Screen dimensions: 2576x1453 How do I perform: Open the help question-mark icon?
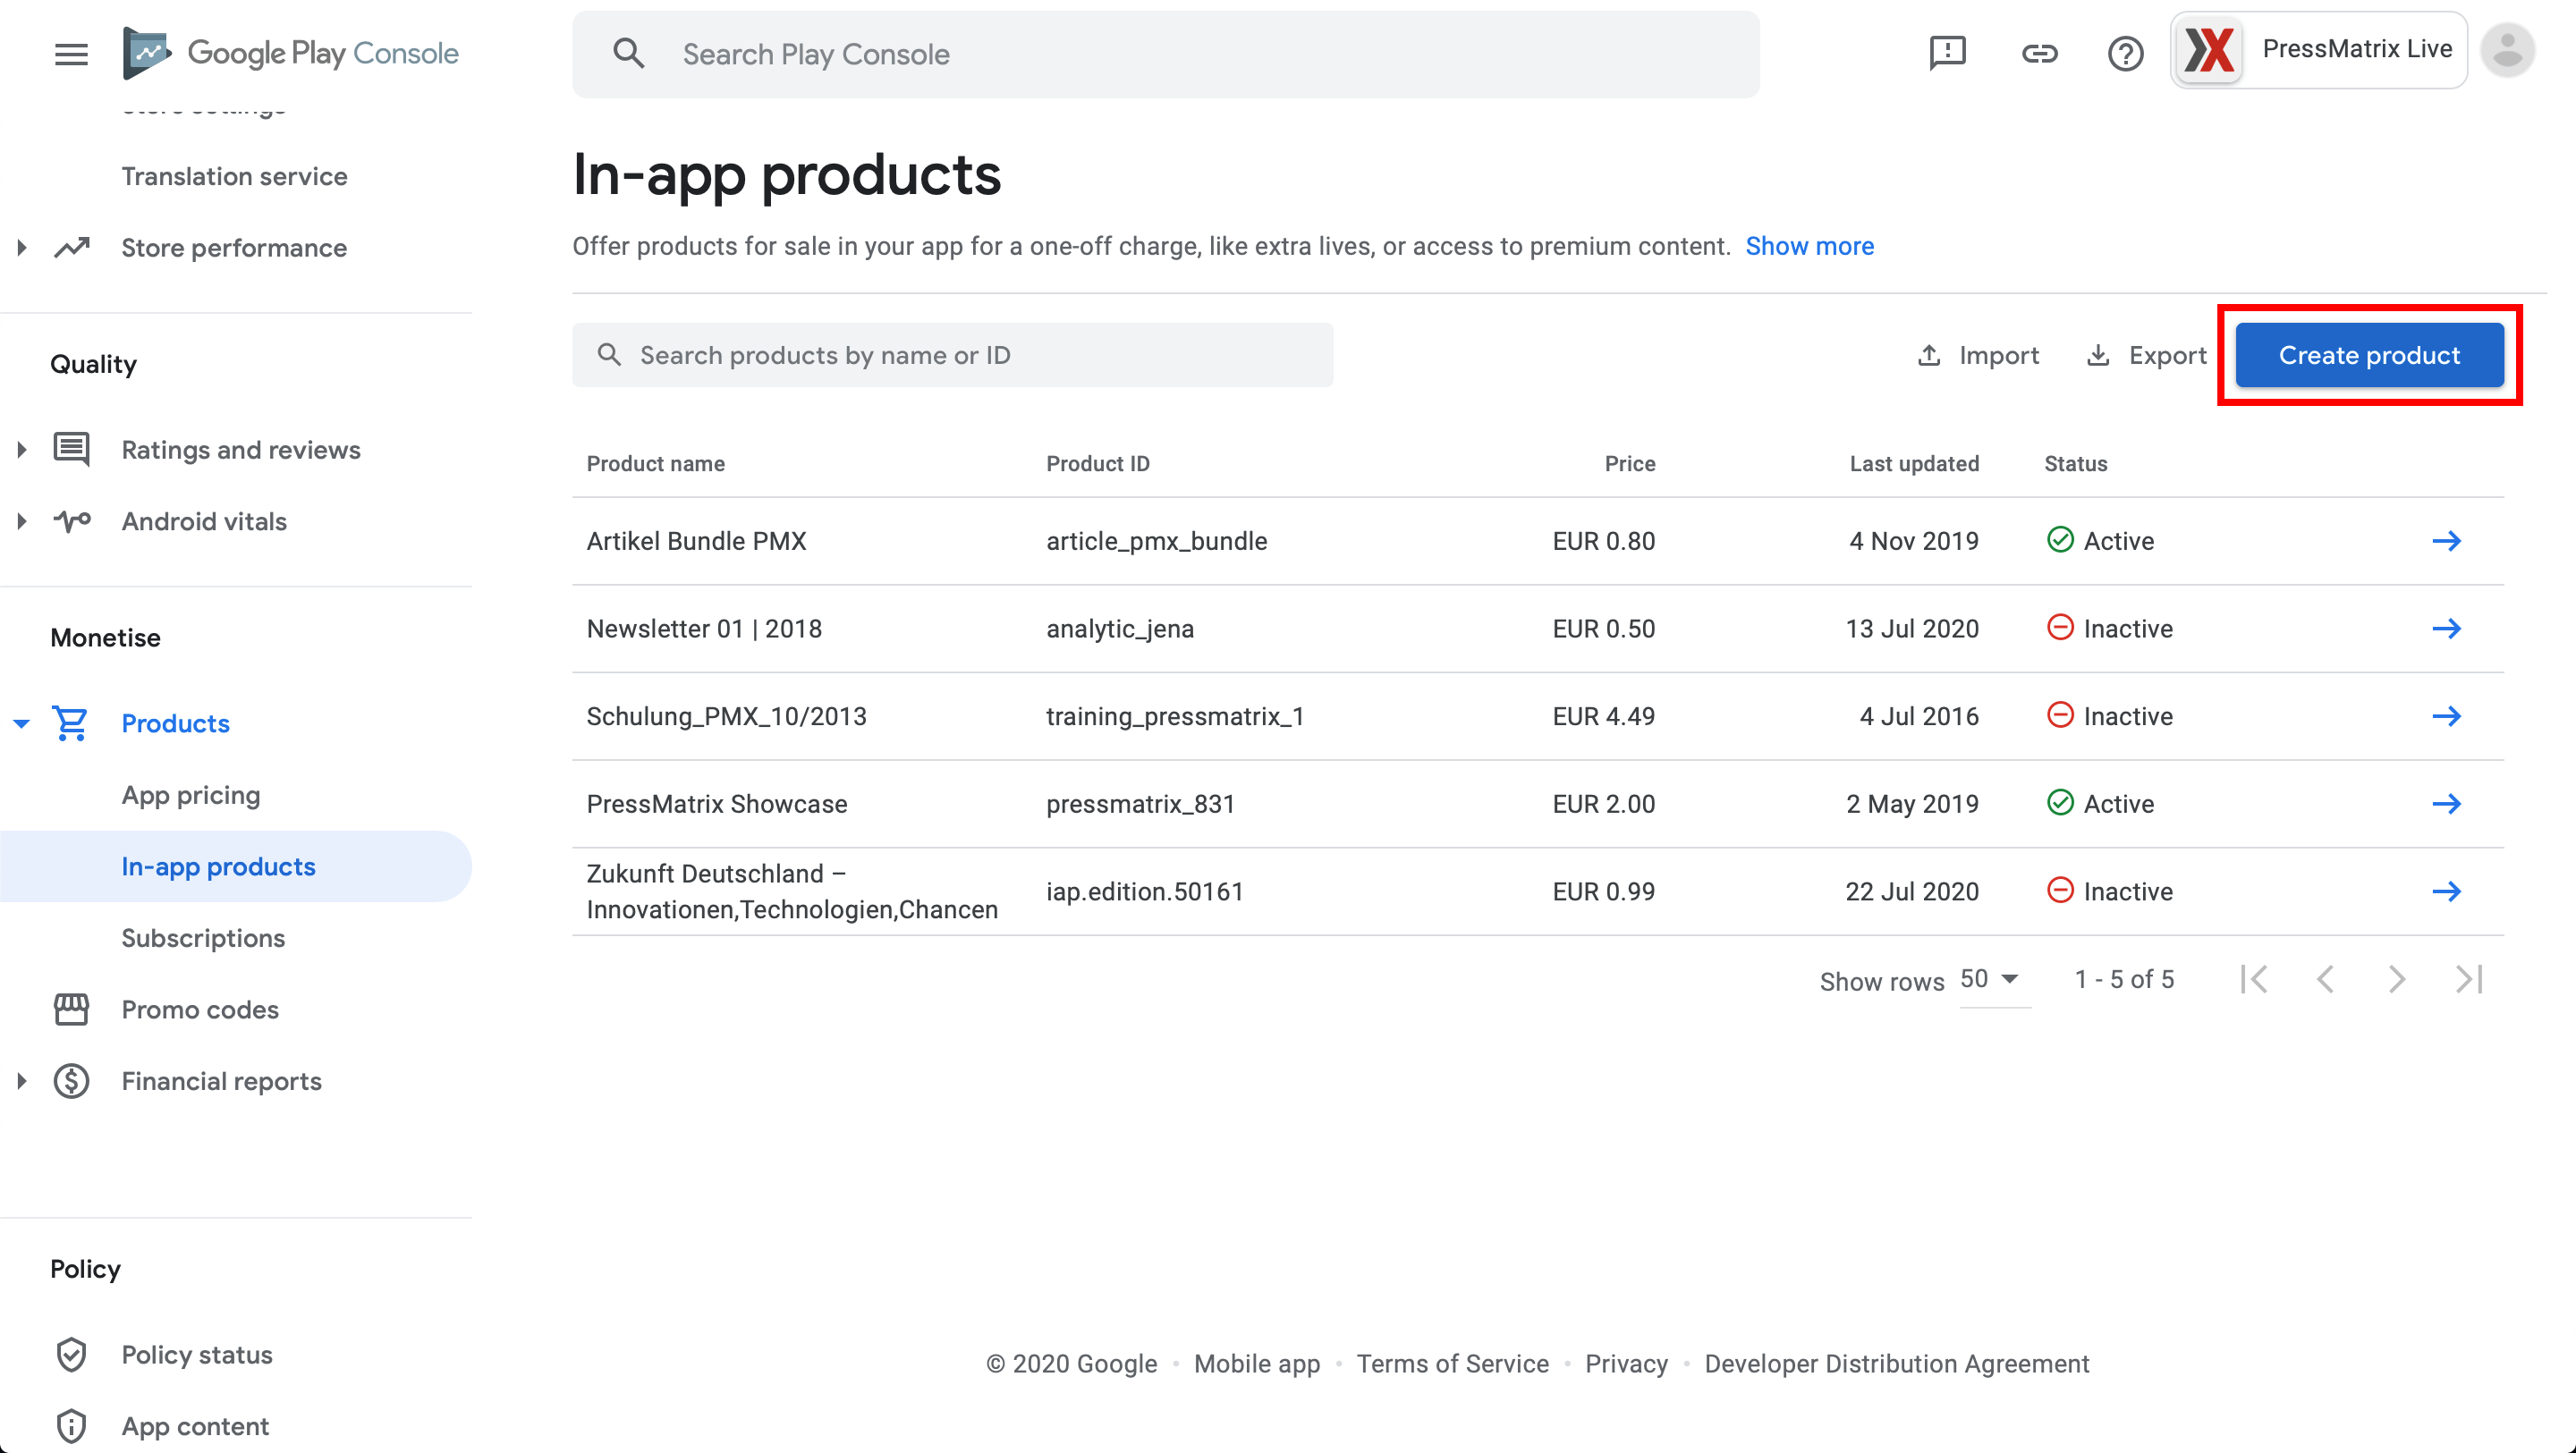2126,53
